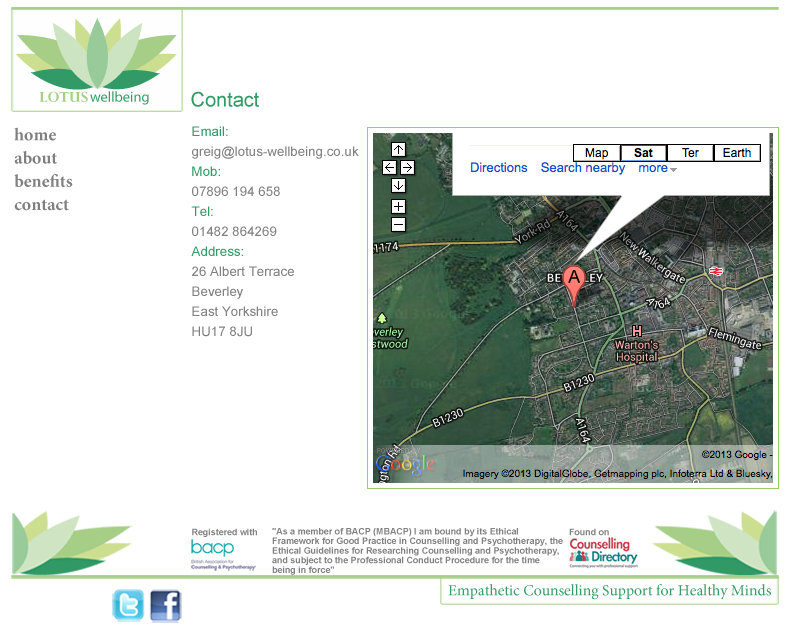
Task: Pan the map left with the arrow
Action: [x=389, y=167]
